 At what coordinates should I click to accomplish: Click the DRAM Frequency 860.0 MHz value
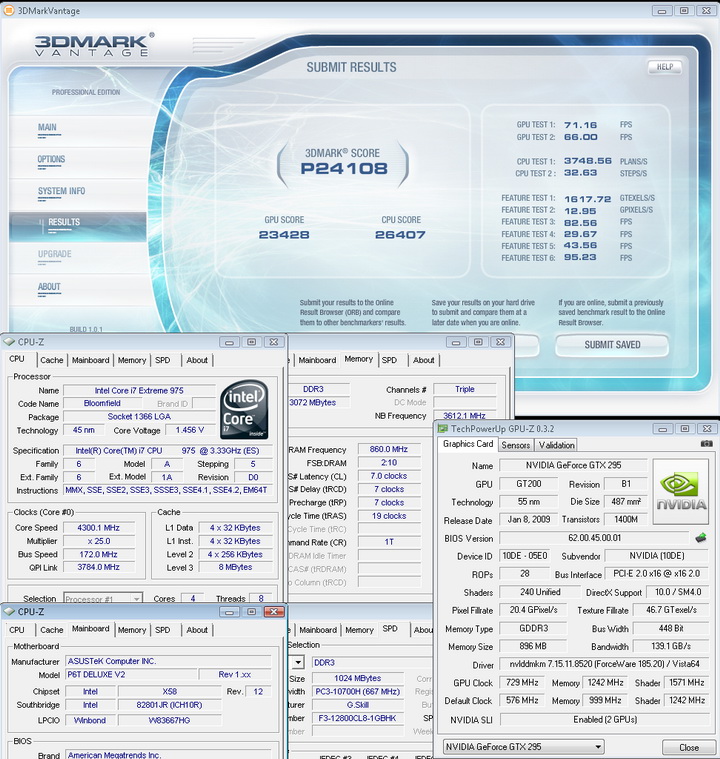pos(389,449)
